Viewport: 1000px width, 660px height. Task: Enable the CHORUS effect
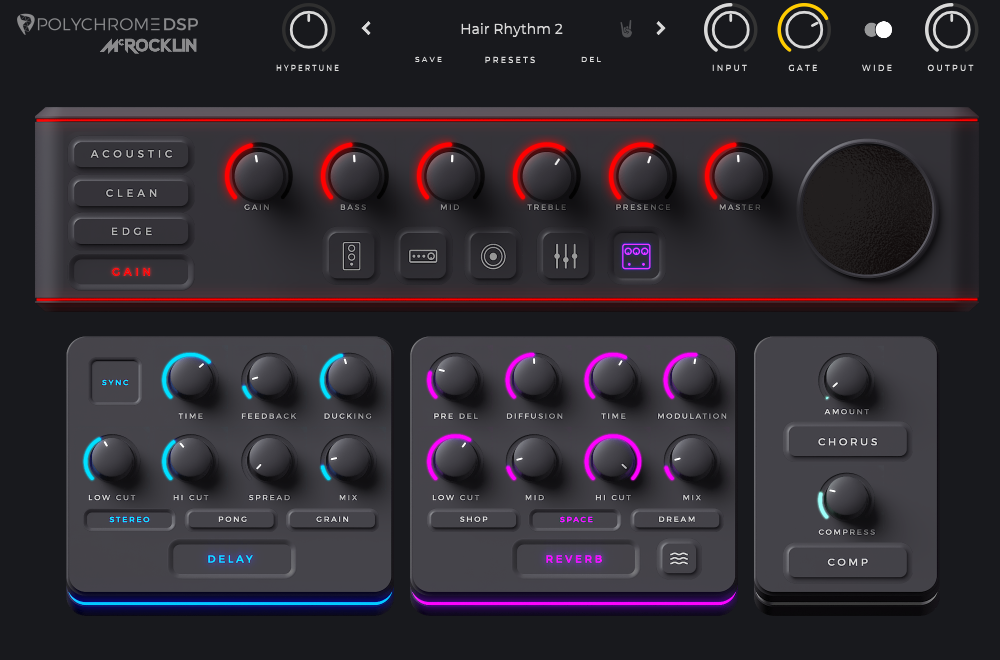pyautogui.click(x=847, y=441)
